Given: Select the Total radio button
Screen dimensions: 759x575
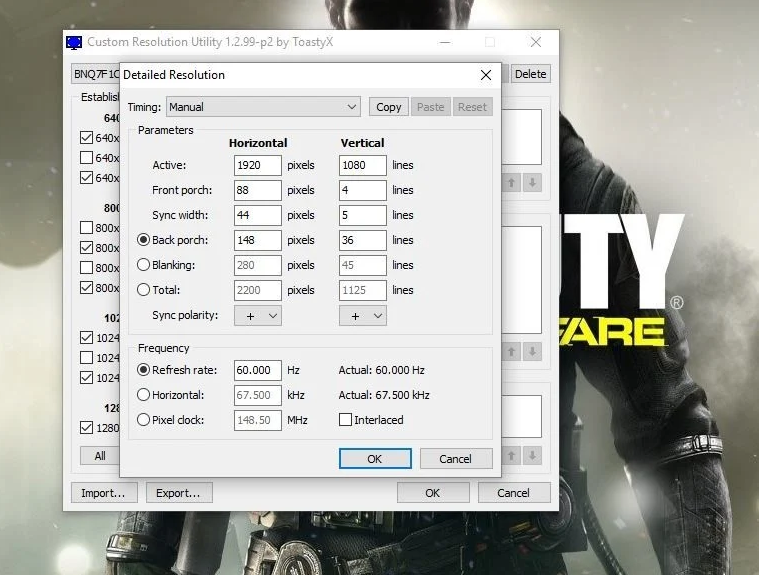Looking at the screenshot, I should [143, 290].
